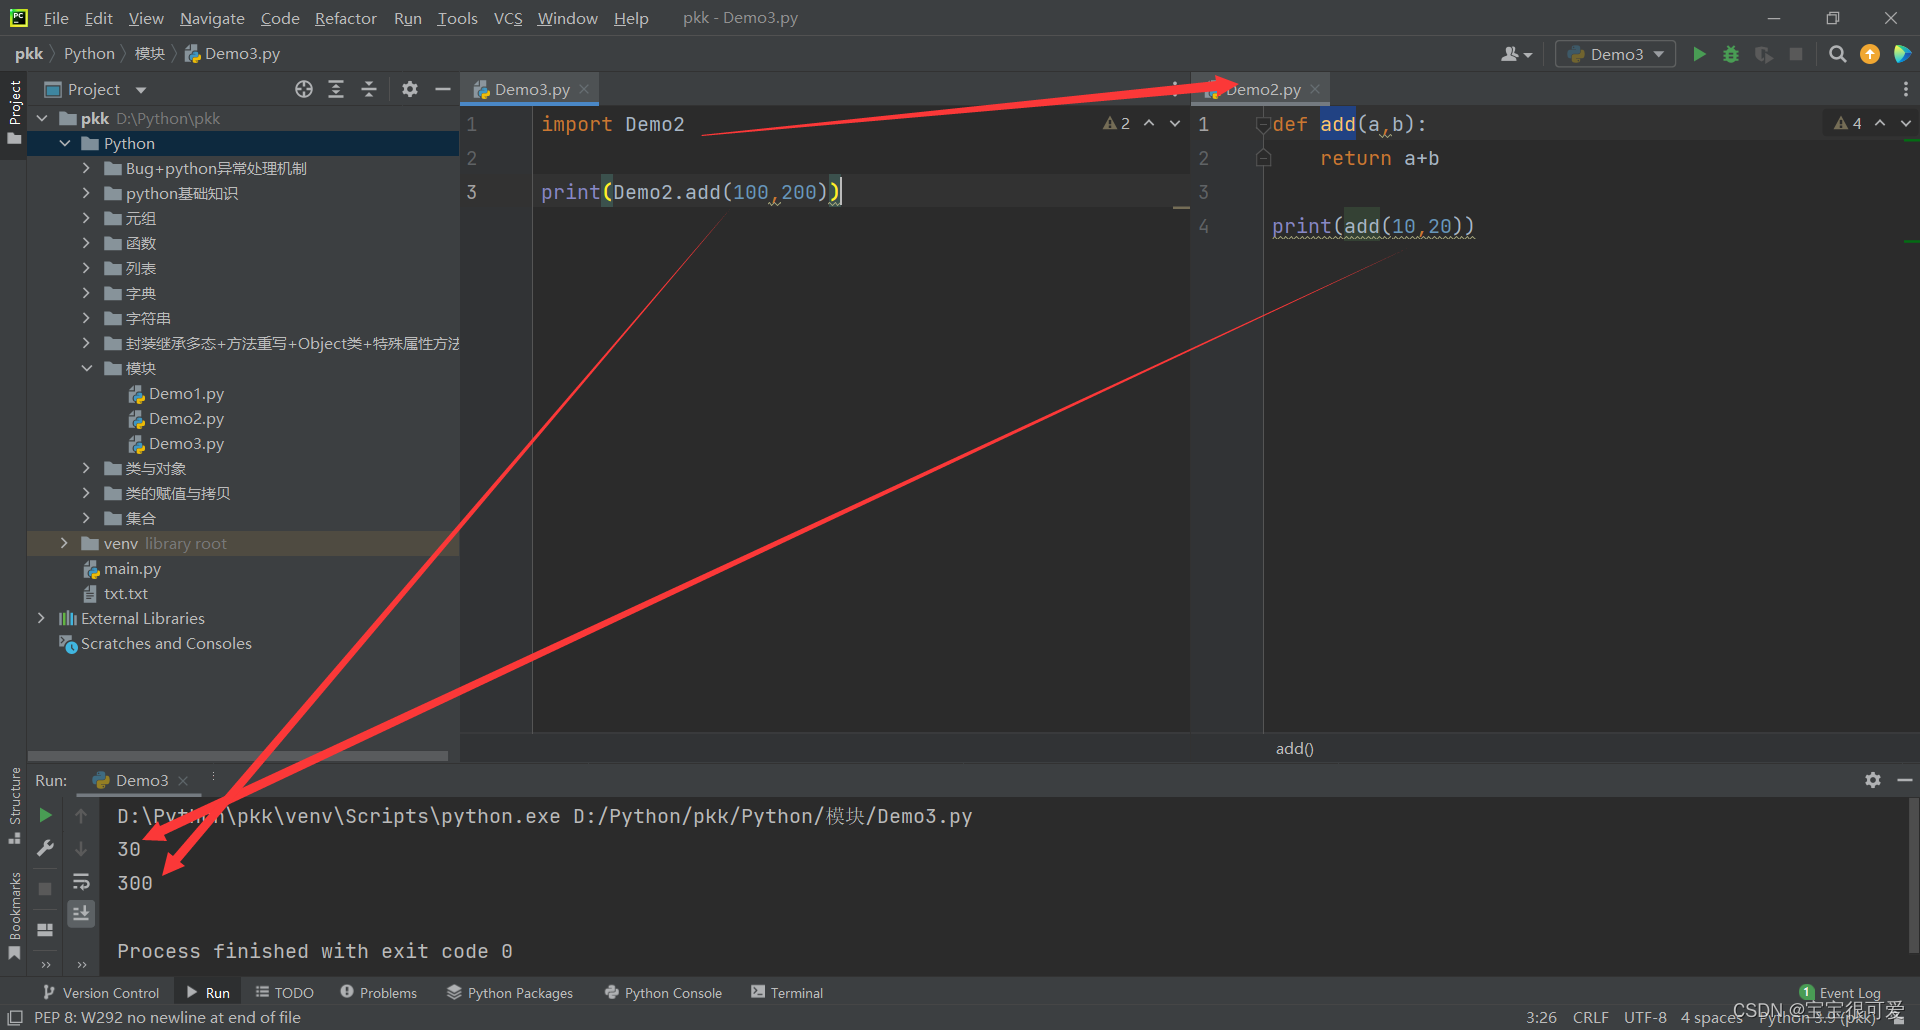Collapse the Python folder
This screenshot has width=1920, height=1030.
coord(65,143)
